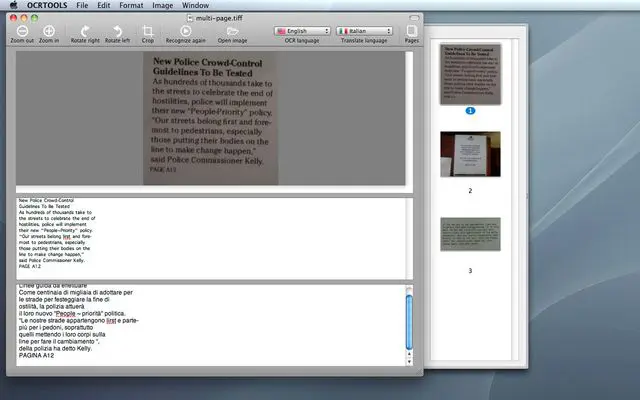
Task: Click 'Come centinaia di migliaia' translation line
Action: coord(76,293)
